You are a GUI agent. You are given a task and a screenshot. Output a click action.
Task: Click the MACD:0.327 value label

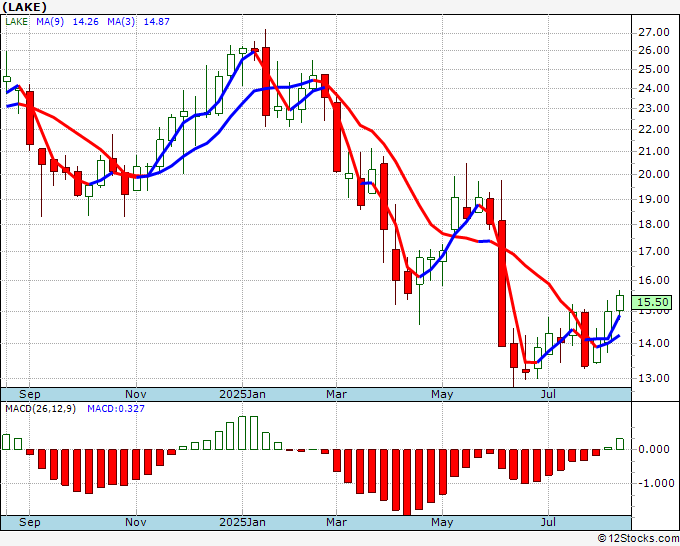click(x=116, y=409)
